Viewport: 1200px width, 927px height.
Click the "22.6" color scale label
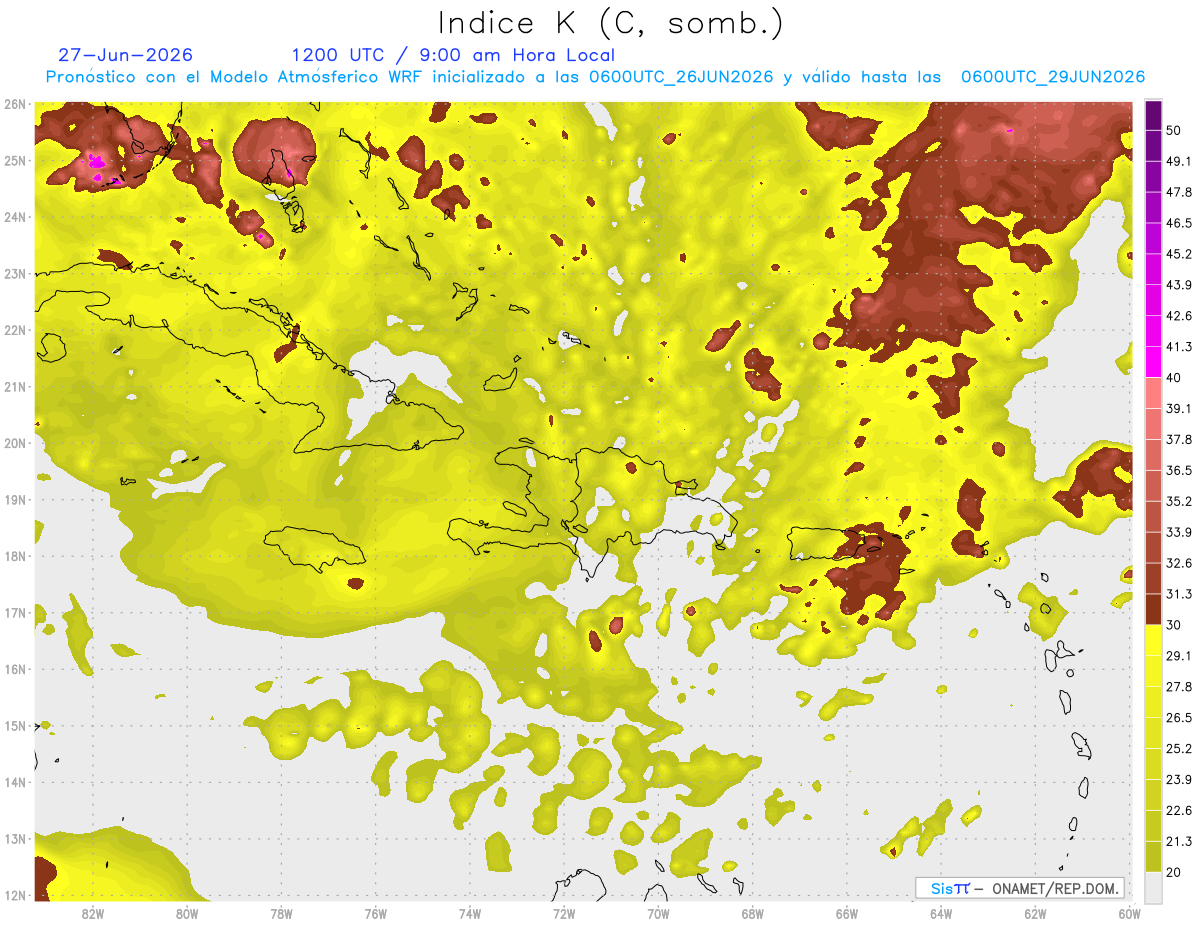point(1178,811)
